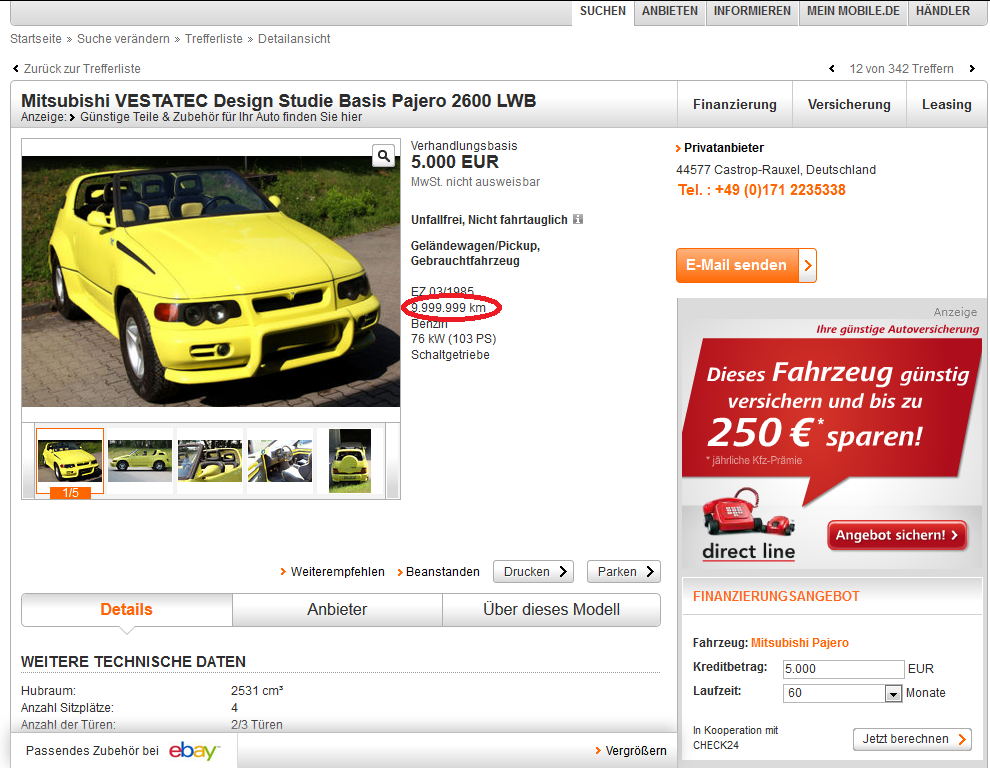
Task: Click Jetzt berechnen button
Action: (912, 739)
